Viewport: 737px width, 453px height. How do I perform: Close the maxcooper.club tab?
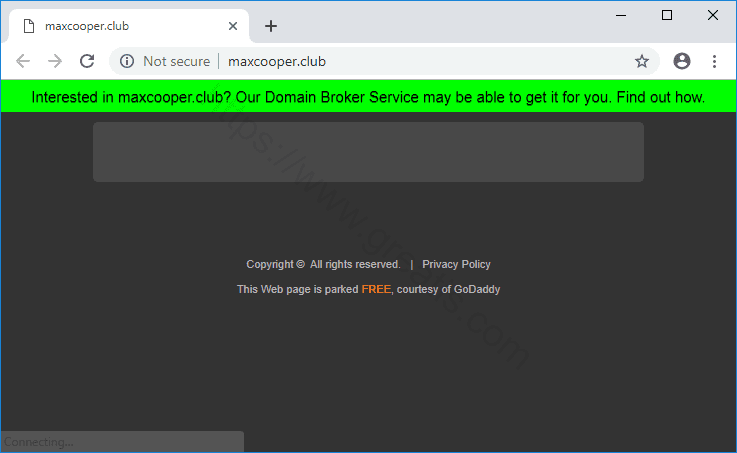coord(233,26)
